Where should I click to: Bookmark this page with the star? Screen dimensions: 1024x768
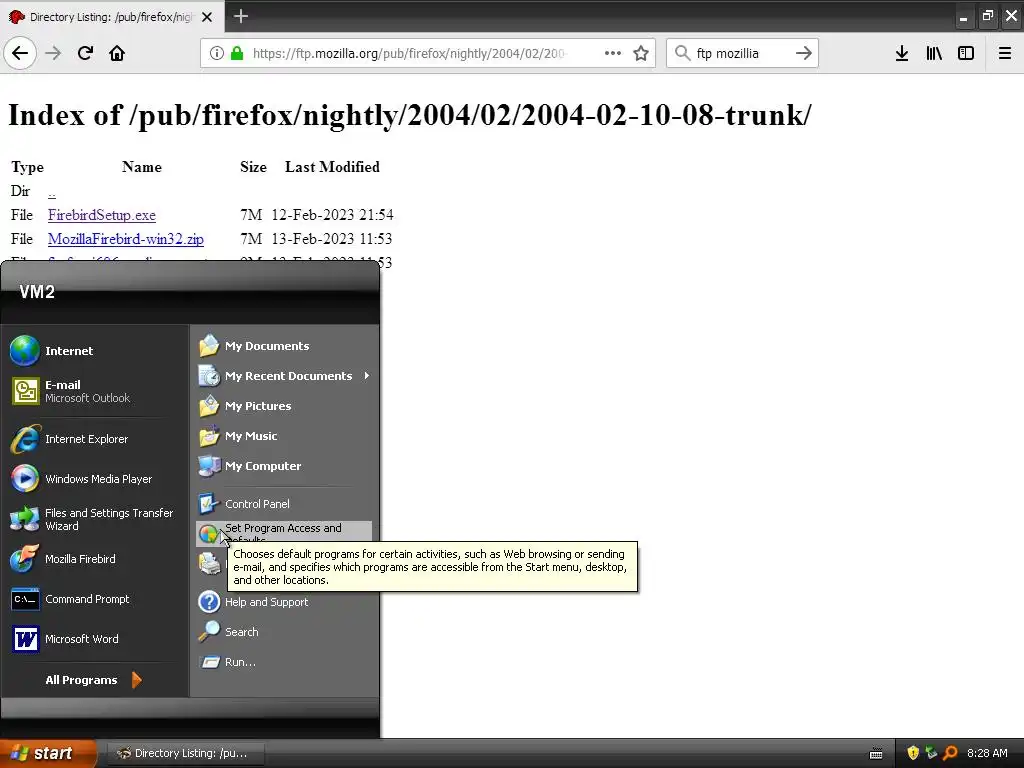pos(641,53)
